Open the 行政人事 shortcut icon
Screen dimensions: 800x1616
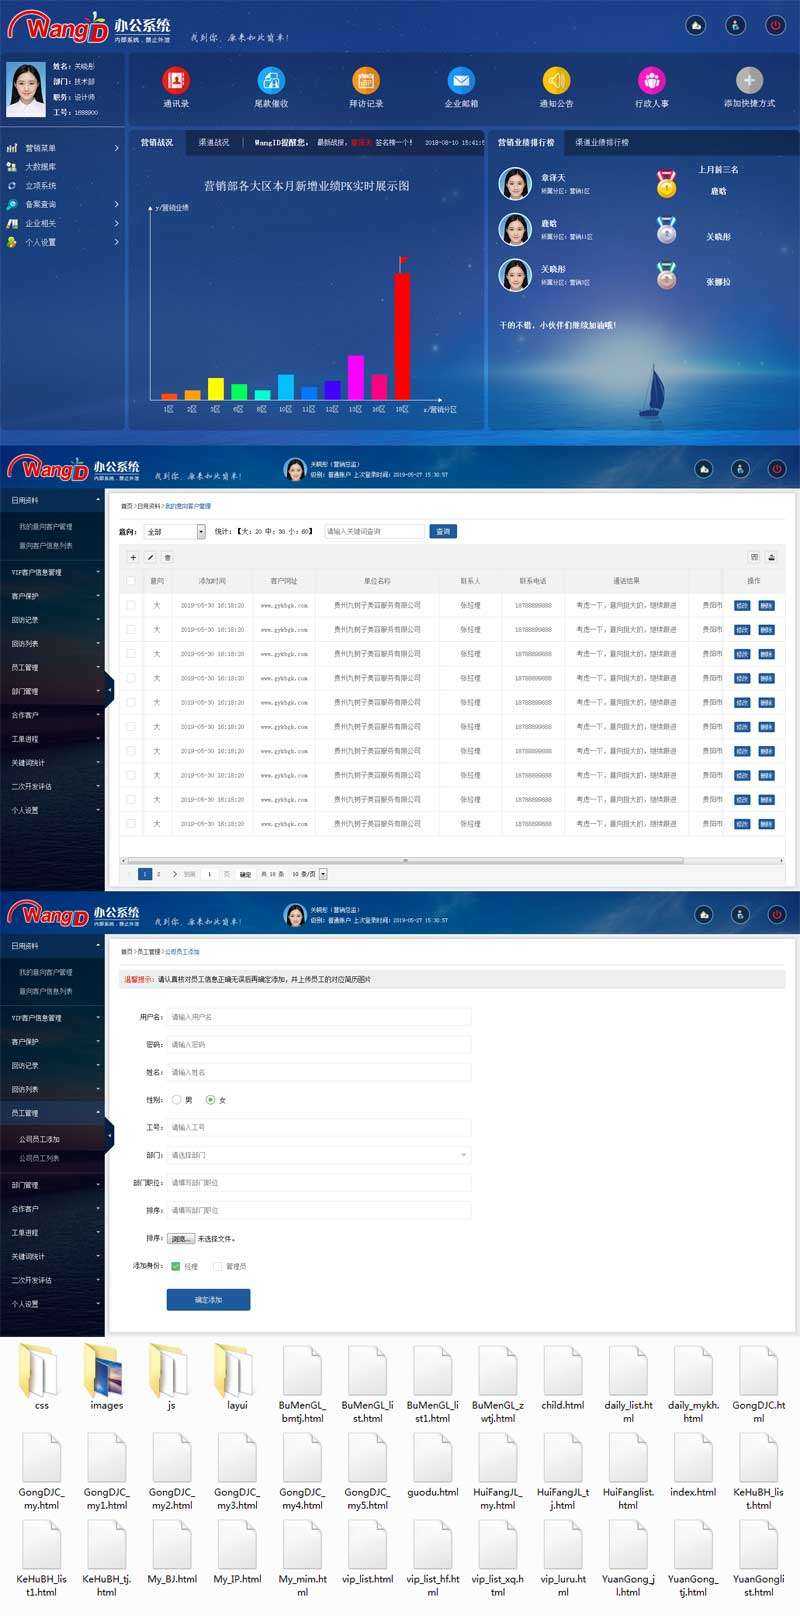pos(651,80)
